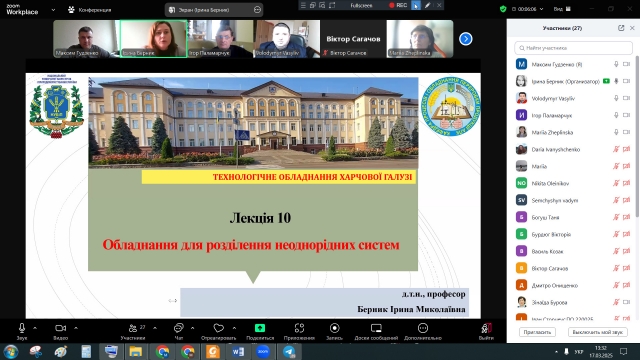Screen dimensions: 640x360
Task: Select participant Semchyshyn vadym in list
Action: coord(573,200)
